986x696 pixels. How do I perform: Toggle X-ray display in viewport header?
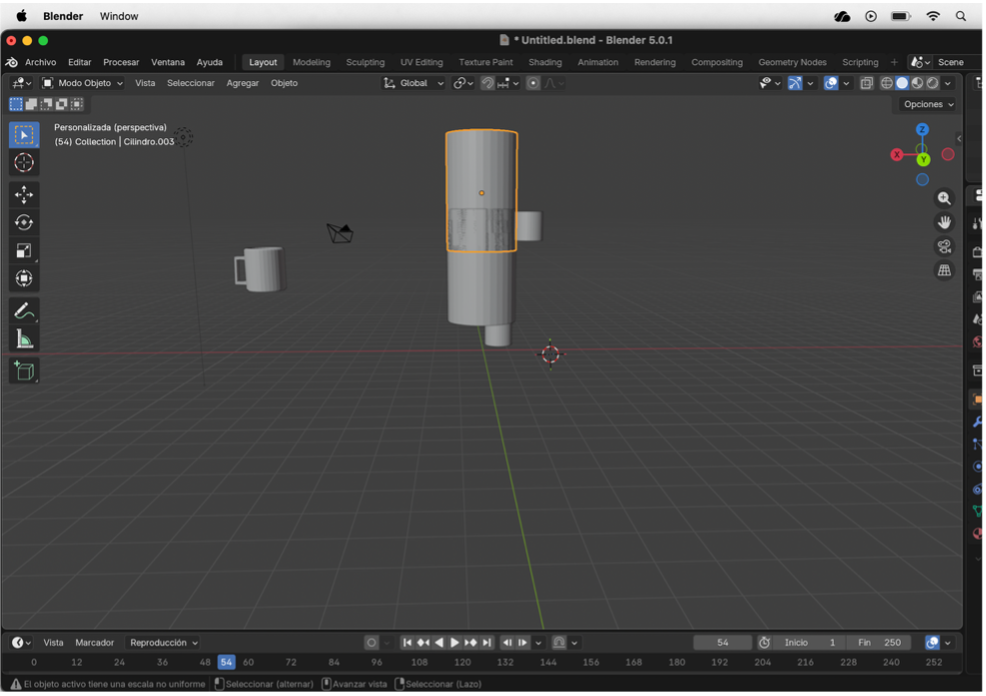(x=867, y=83)
